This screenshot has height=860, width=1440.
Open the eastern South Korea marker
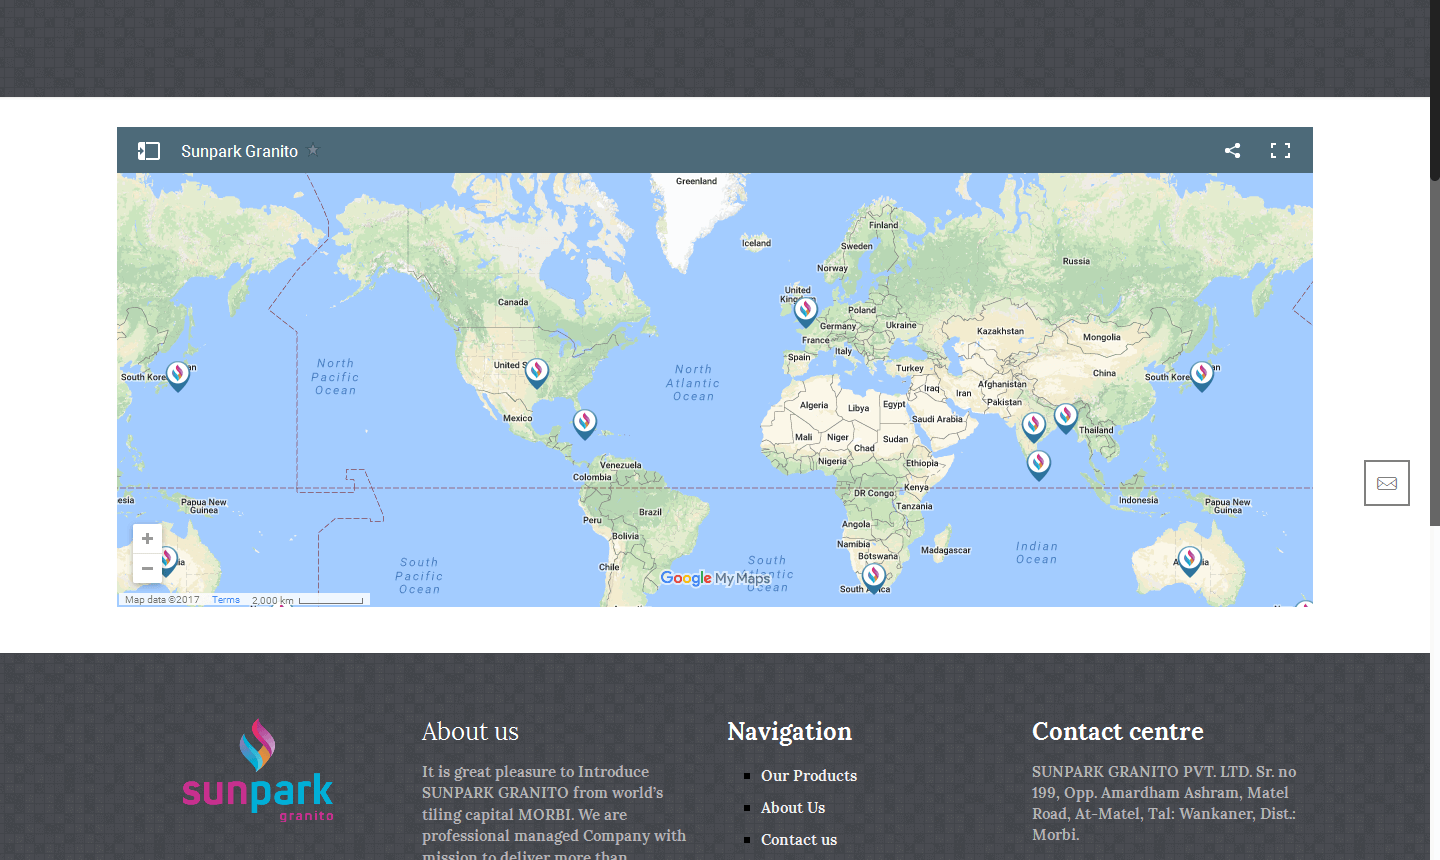[x=1201, y=376]
